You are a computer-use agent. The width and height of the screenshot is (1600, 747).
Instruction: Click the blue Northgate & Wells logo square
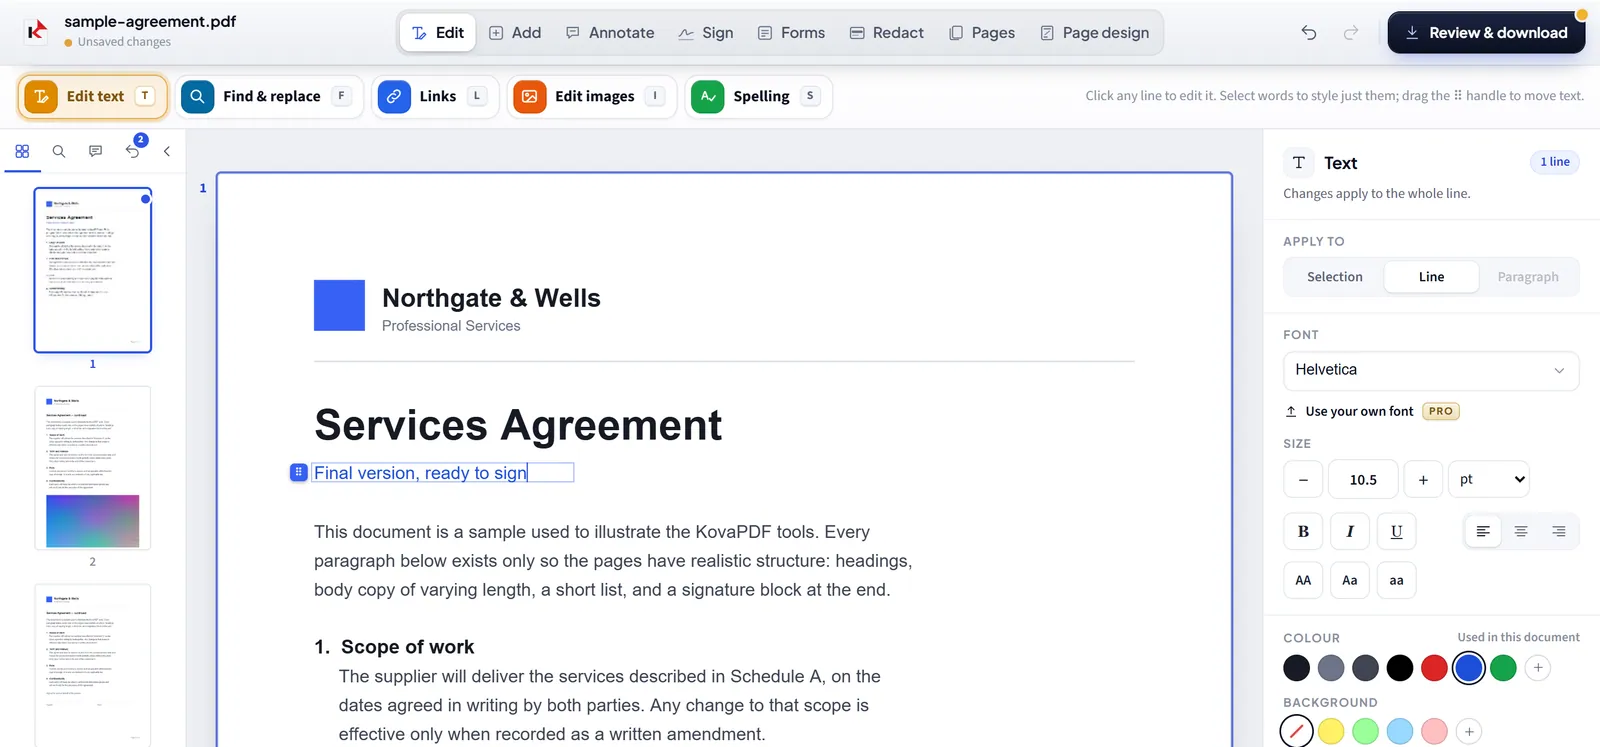(339, 305)
